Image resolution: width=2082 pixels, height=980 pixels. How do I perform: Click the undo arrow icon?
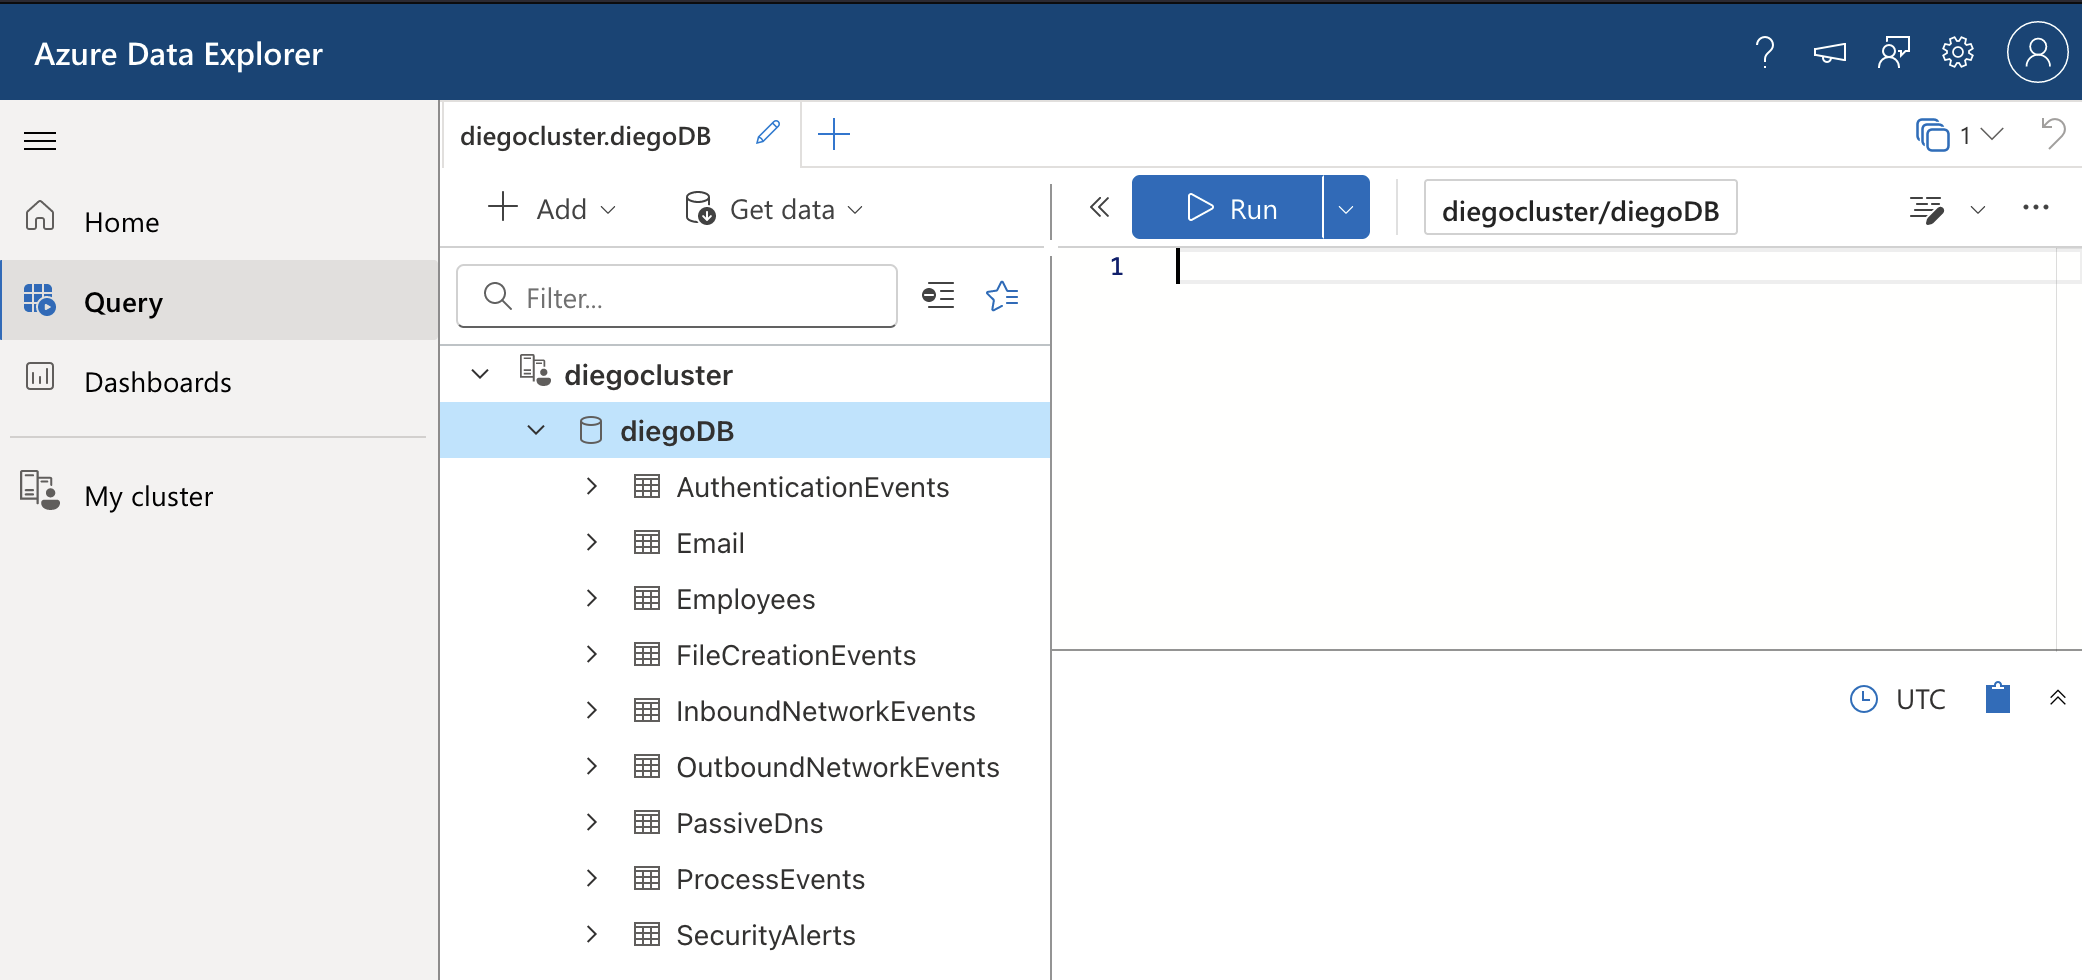(x=2053, y=133)
